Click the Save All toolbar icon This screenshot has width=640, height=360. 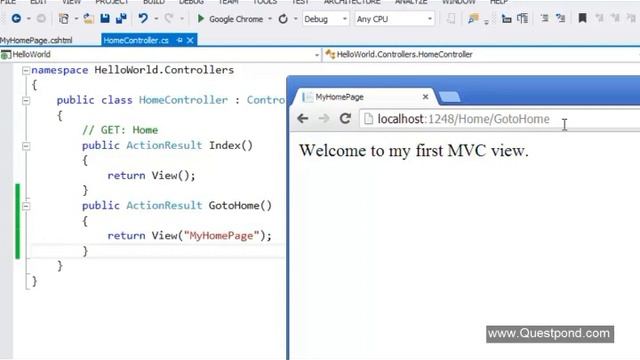(x=121, y=18)
